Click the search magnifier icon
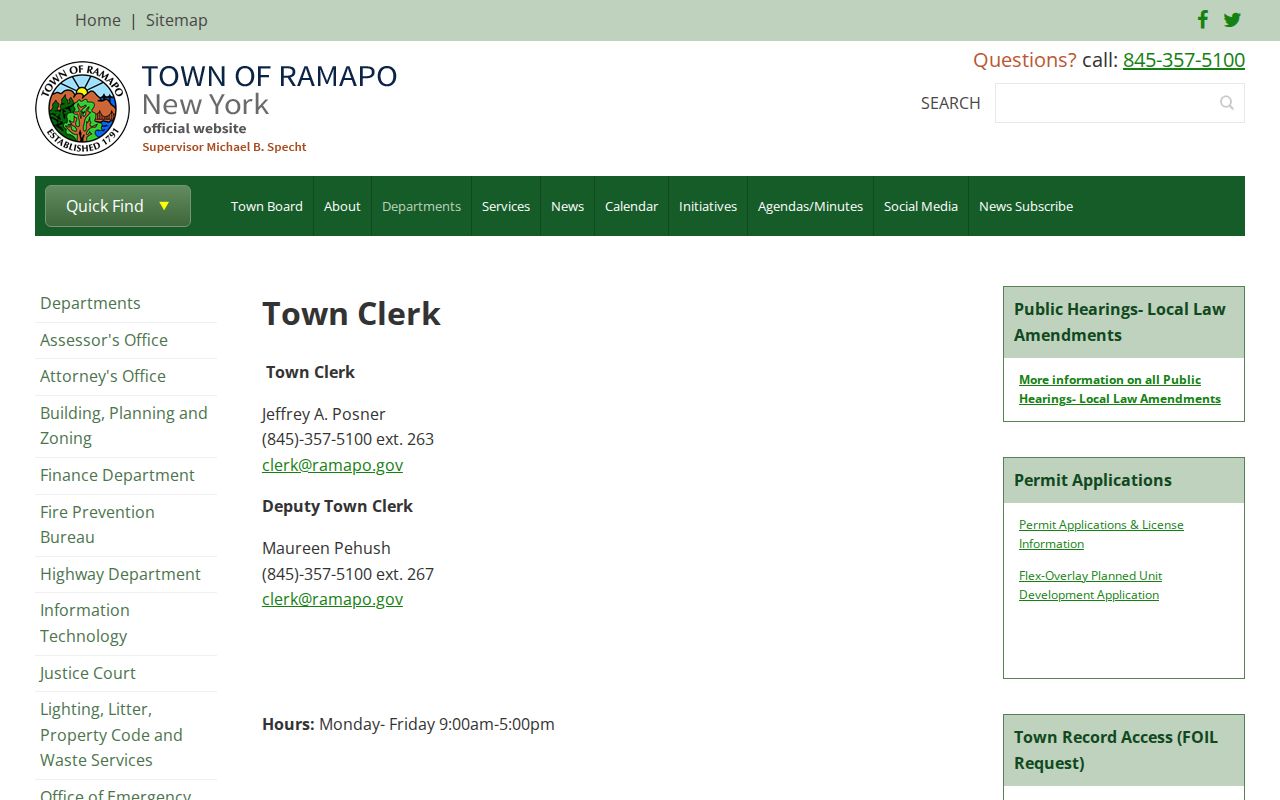Screen dimensions: 1280x800 (1227, 103)
